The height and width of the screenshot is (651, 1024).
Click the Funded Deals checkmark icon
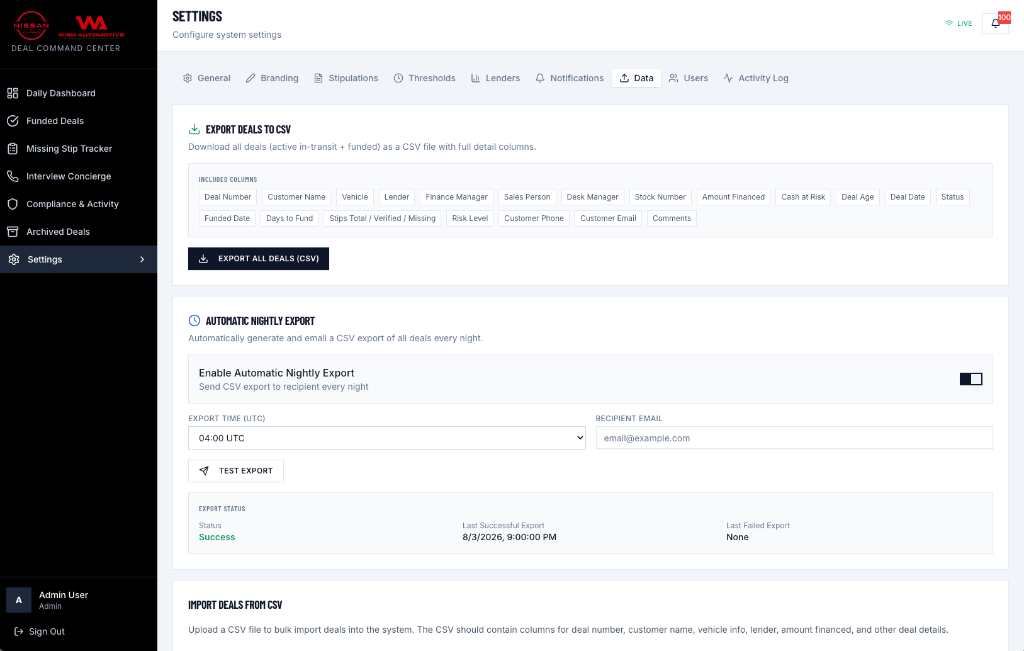(12, 121)
